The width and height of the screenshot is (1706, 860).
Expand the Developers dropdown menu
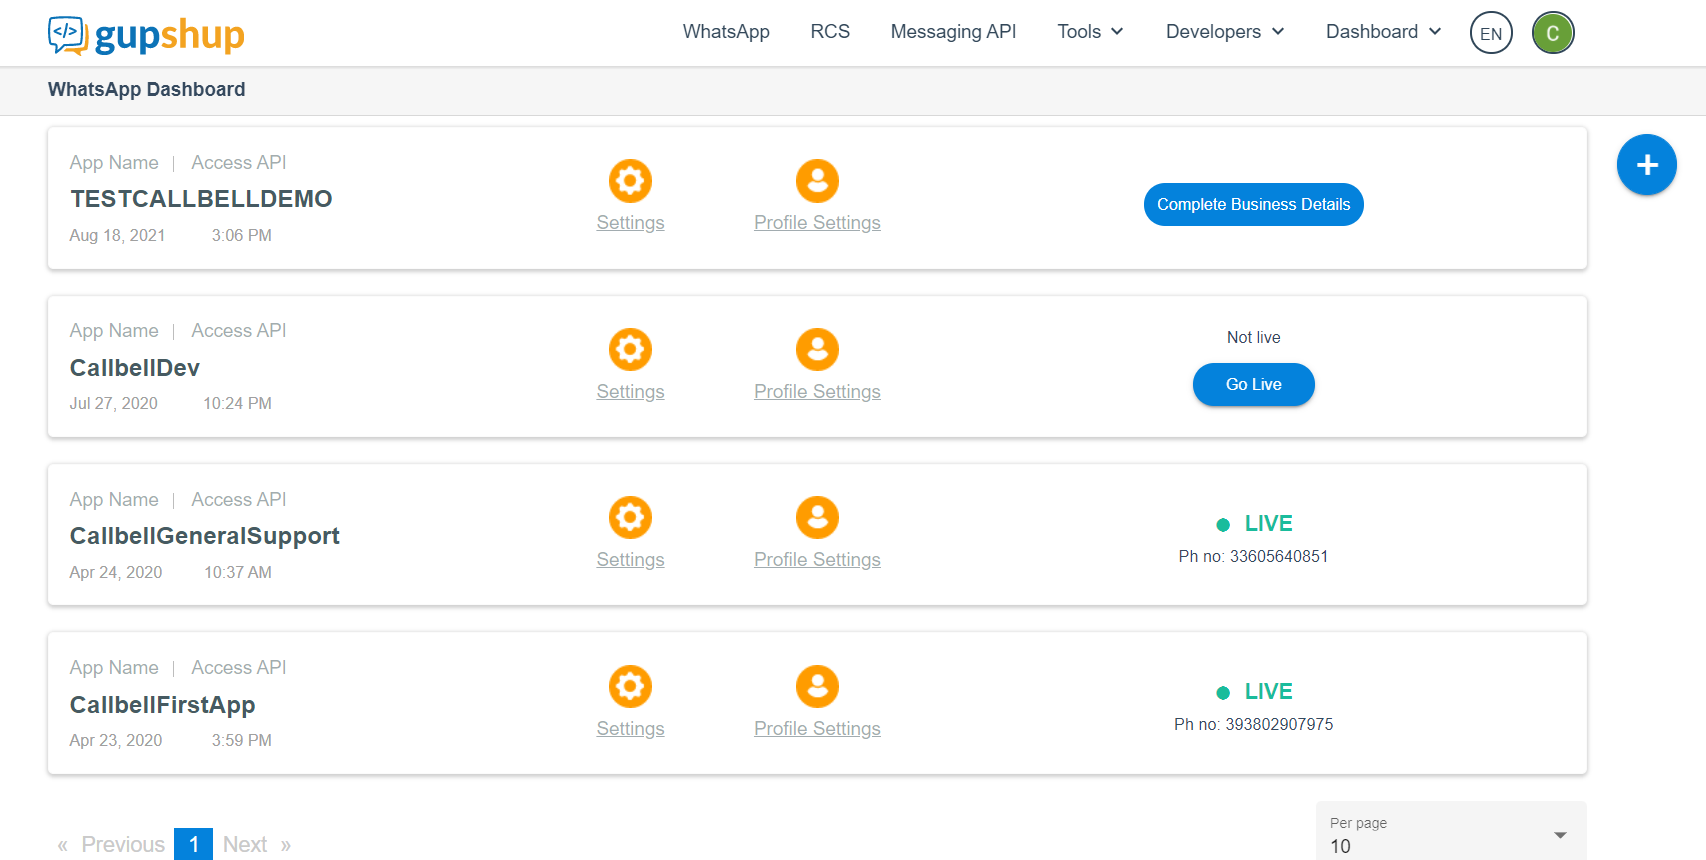tap(1225, 32)
